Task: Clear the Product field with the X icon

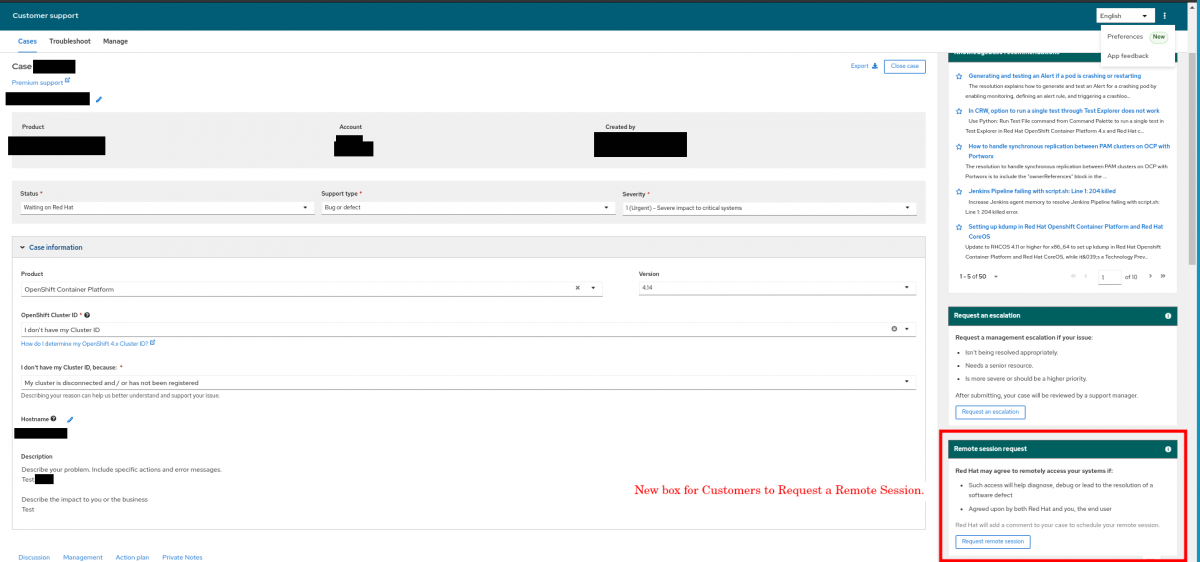Action: pos(577,288)
